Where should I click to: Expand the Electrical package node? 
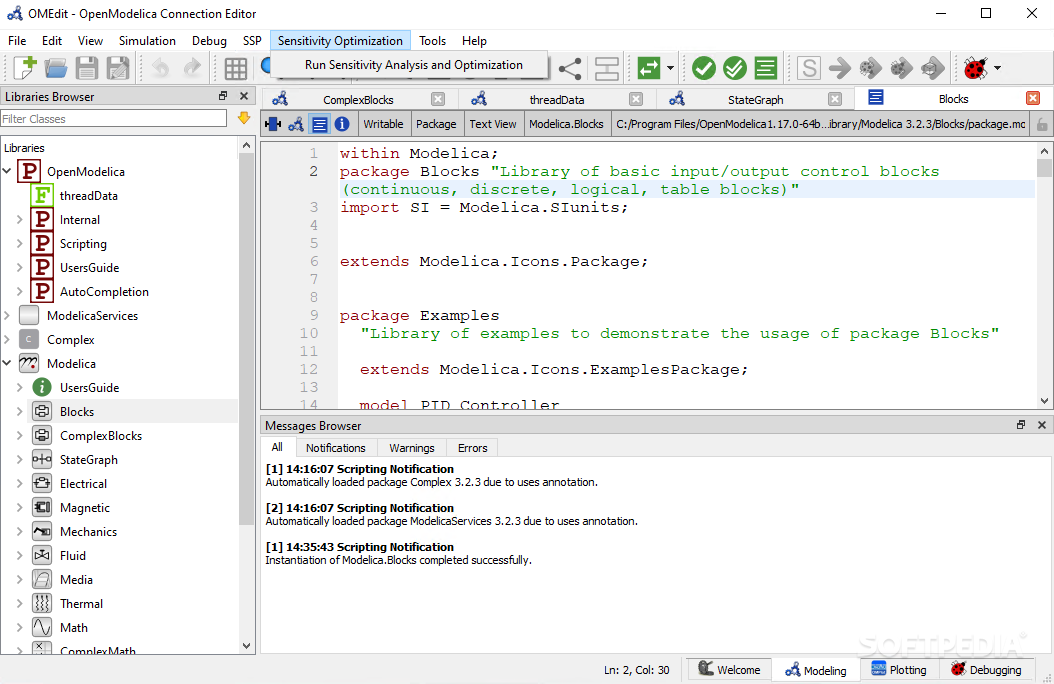pos(19,484)
